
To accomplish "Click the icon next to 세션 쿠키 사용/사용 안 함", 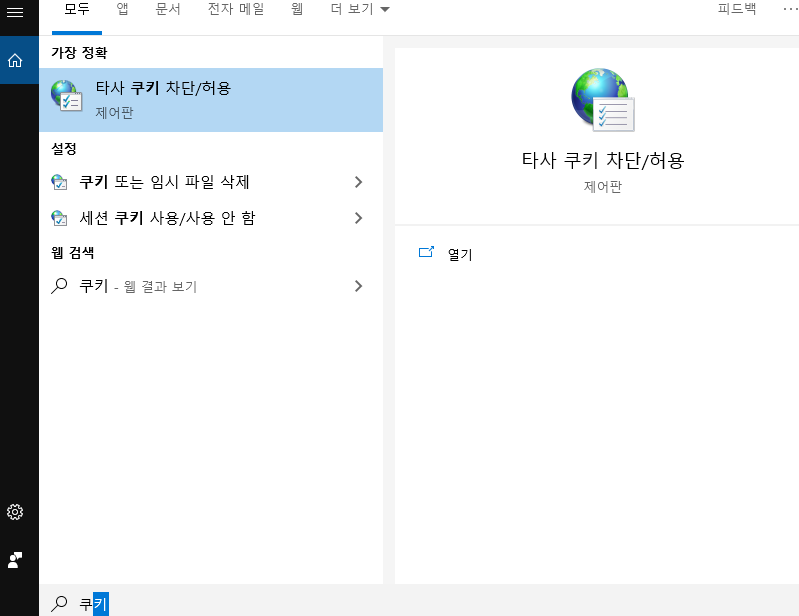I will (59, 218).
